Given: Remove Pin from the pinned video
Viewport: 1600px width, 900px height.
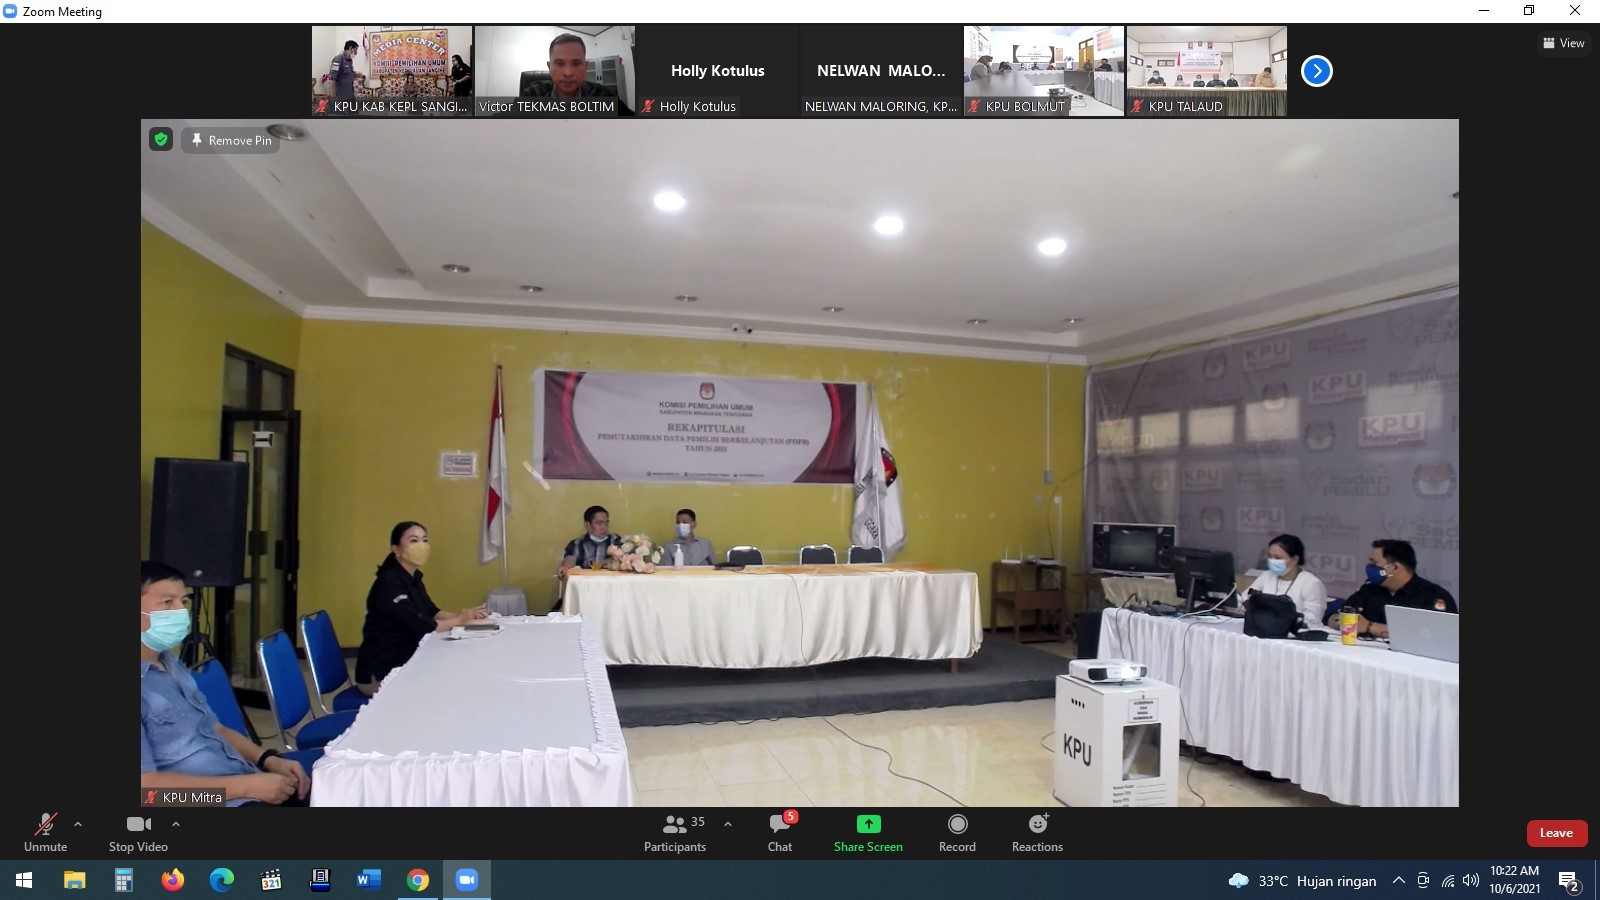Looking at the screenshot, I should (x=231, y=140).
